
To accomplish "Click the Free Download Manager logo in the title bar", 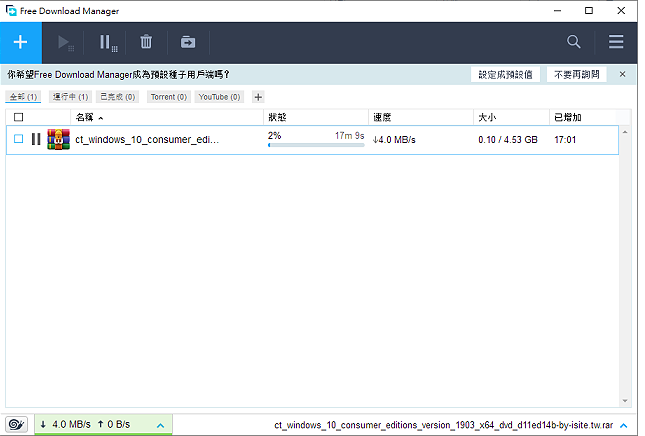I will 11,10.
